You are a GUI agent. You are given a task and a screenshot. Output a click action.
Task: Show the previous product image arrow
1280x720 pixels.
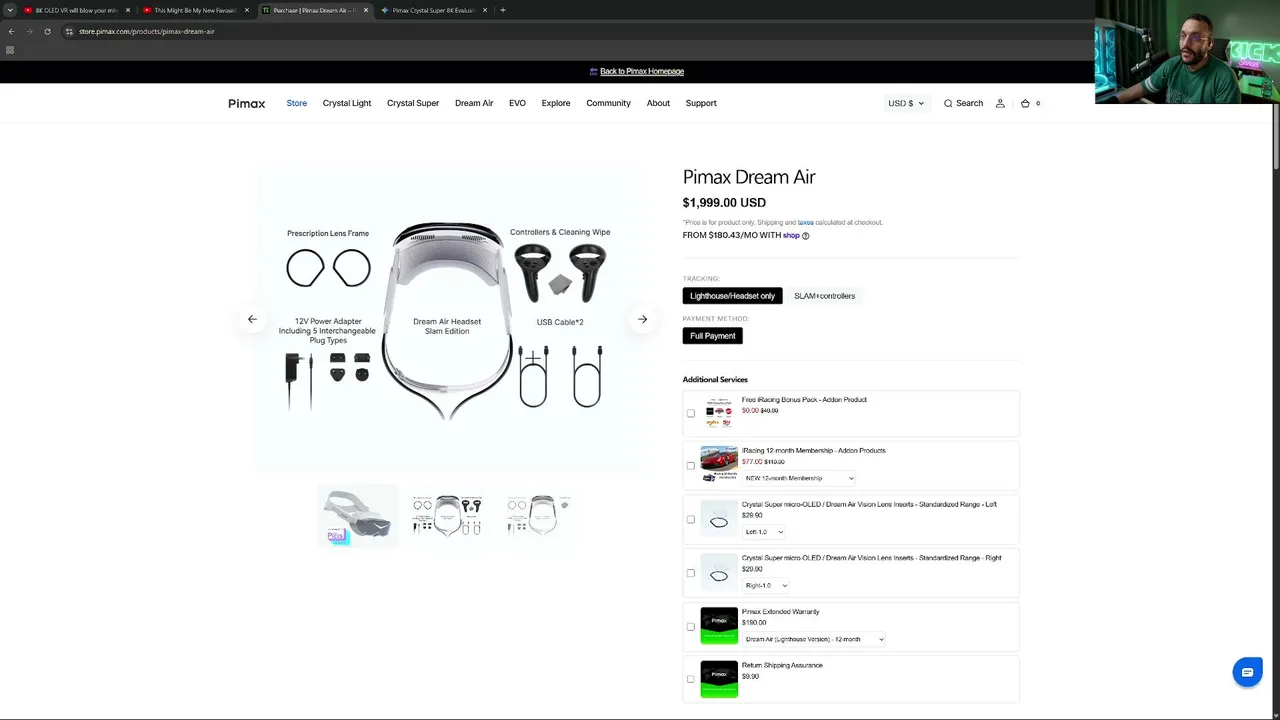pyautogui.click(x=252, y=319)
